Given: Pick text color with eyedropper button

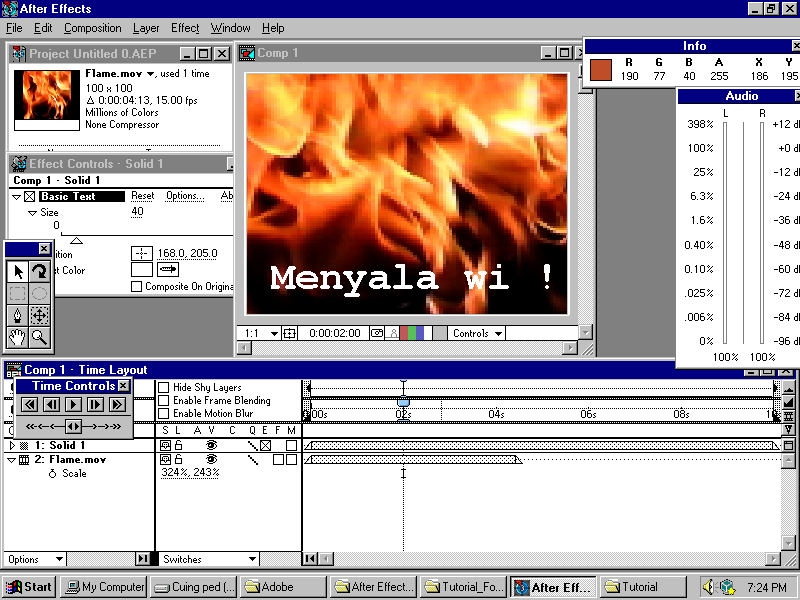Looking at the screenshot, I should tap(168, 269).
